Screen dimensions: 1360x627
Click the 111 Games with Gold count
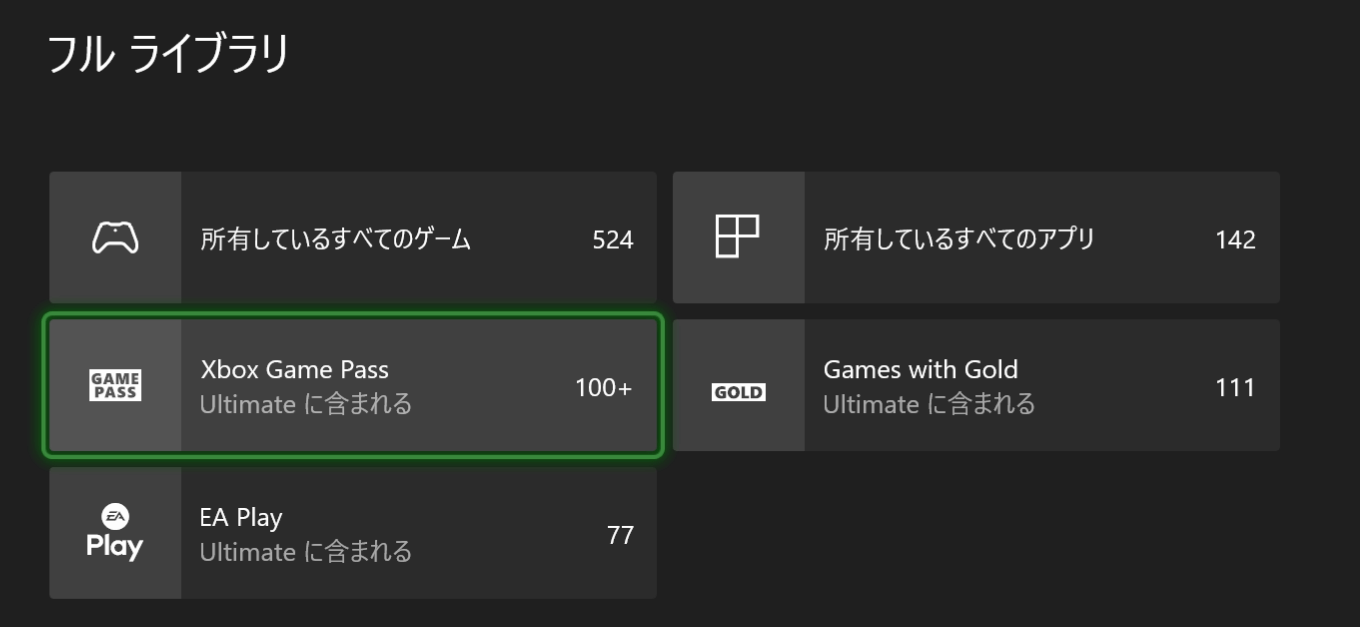[1235, 388]
